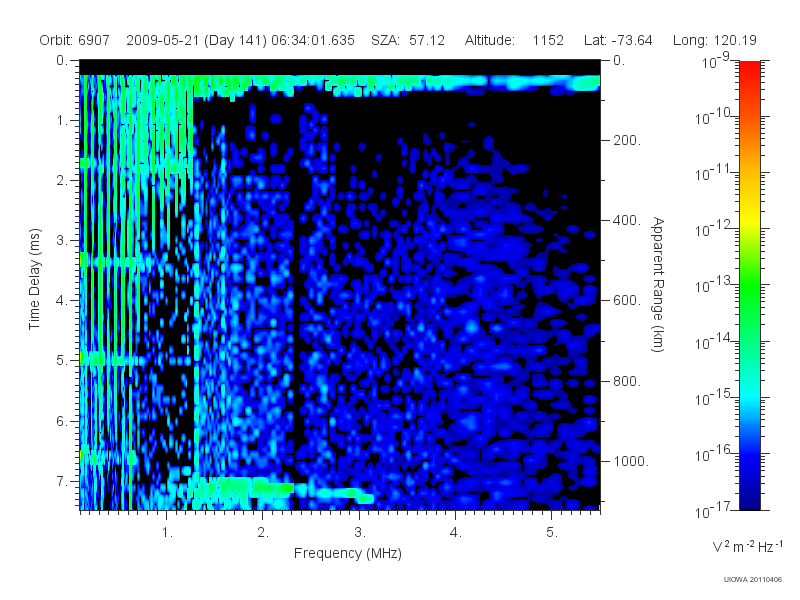Viewport: 800px width, 600px height.
Task: Click the 'SZA: 57.12' value
Action: pos(408,40)
